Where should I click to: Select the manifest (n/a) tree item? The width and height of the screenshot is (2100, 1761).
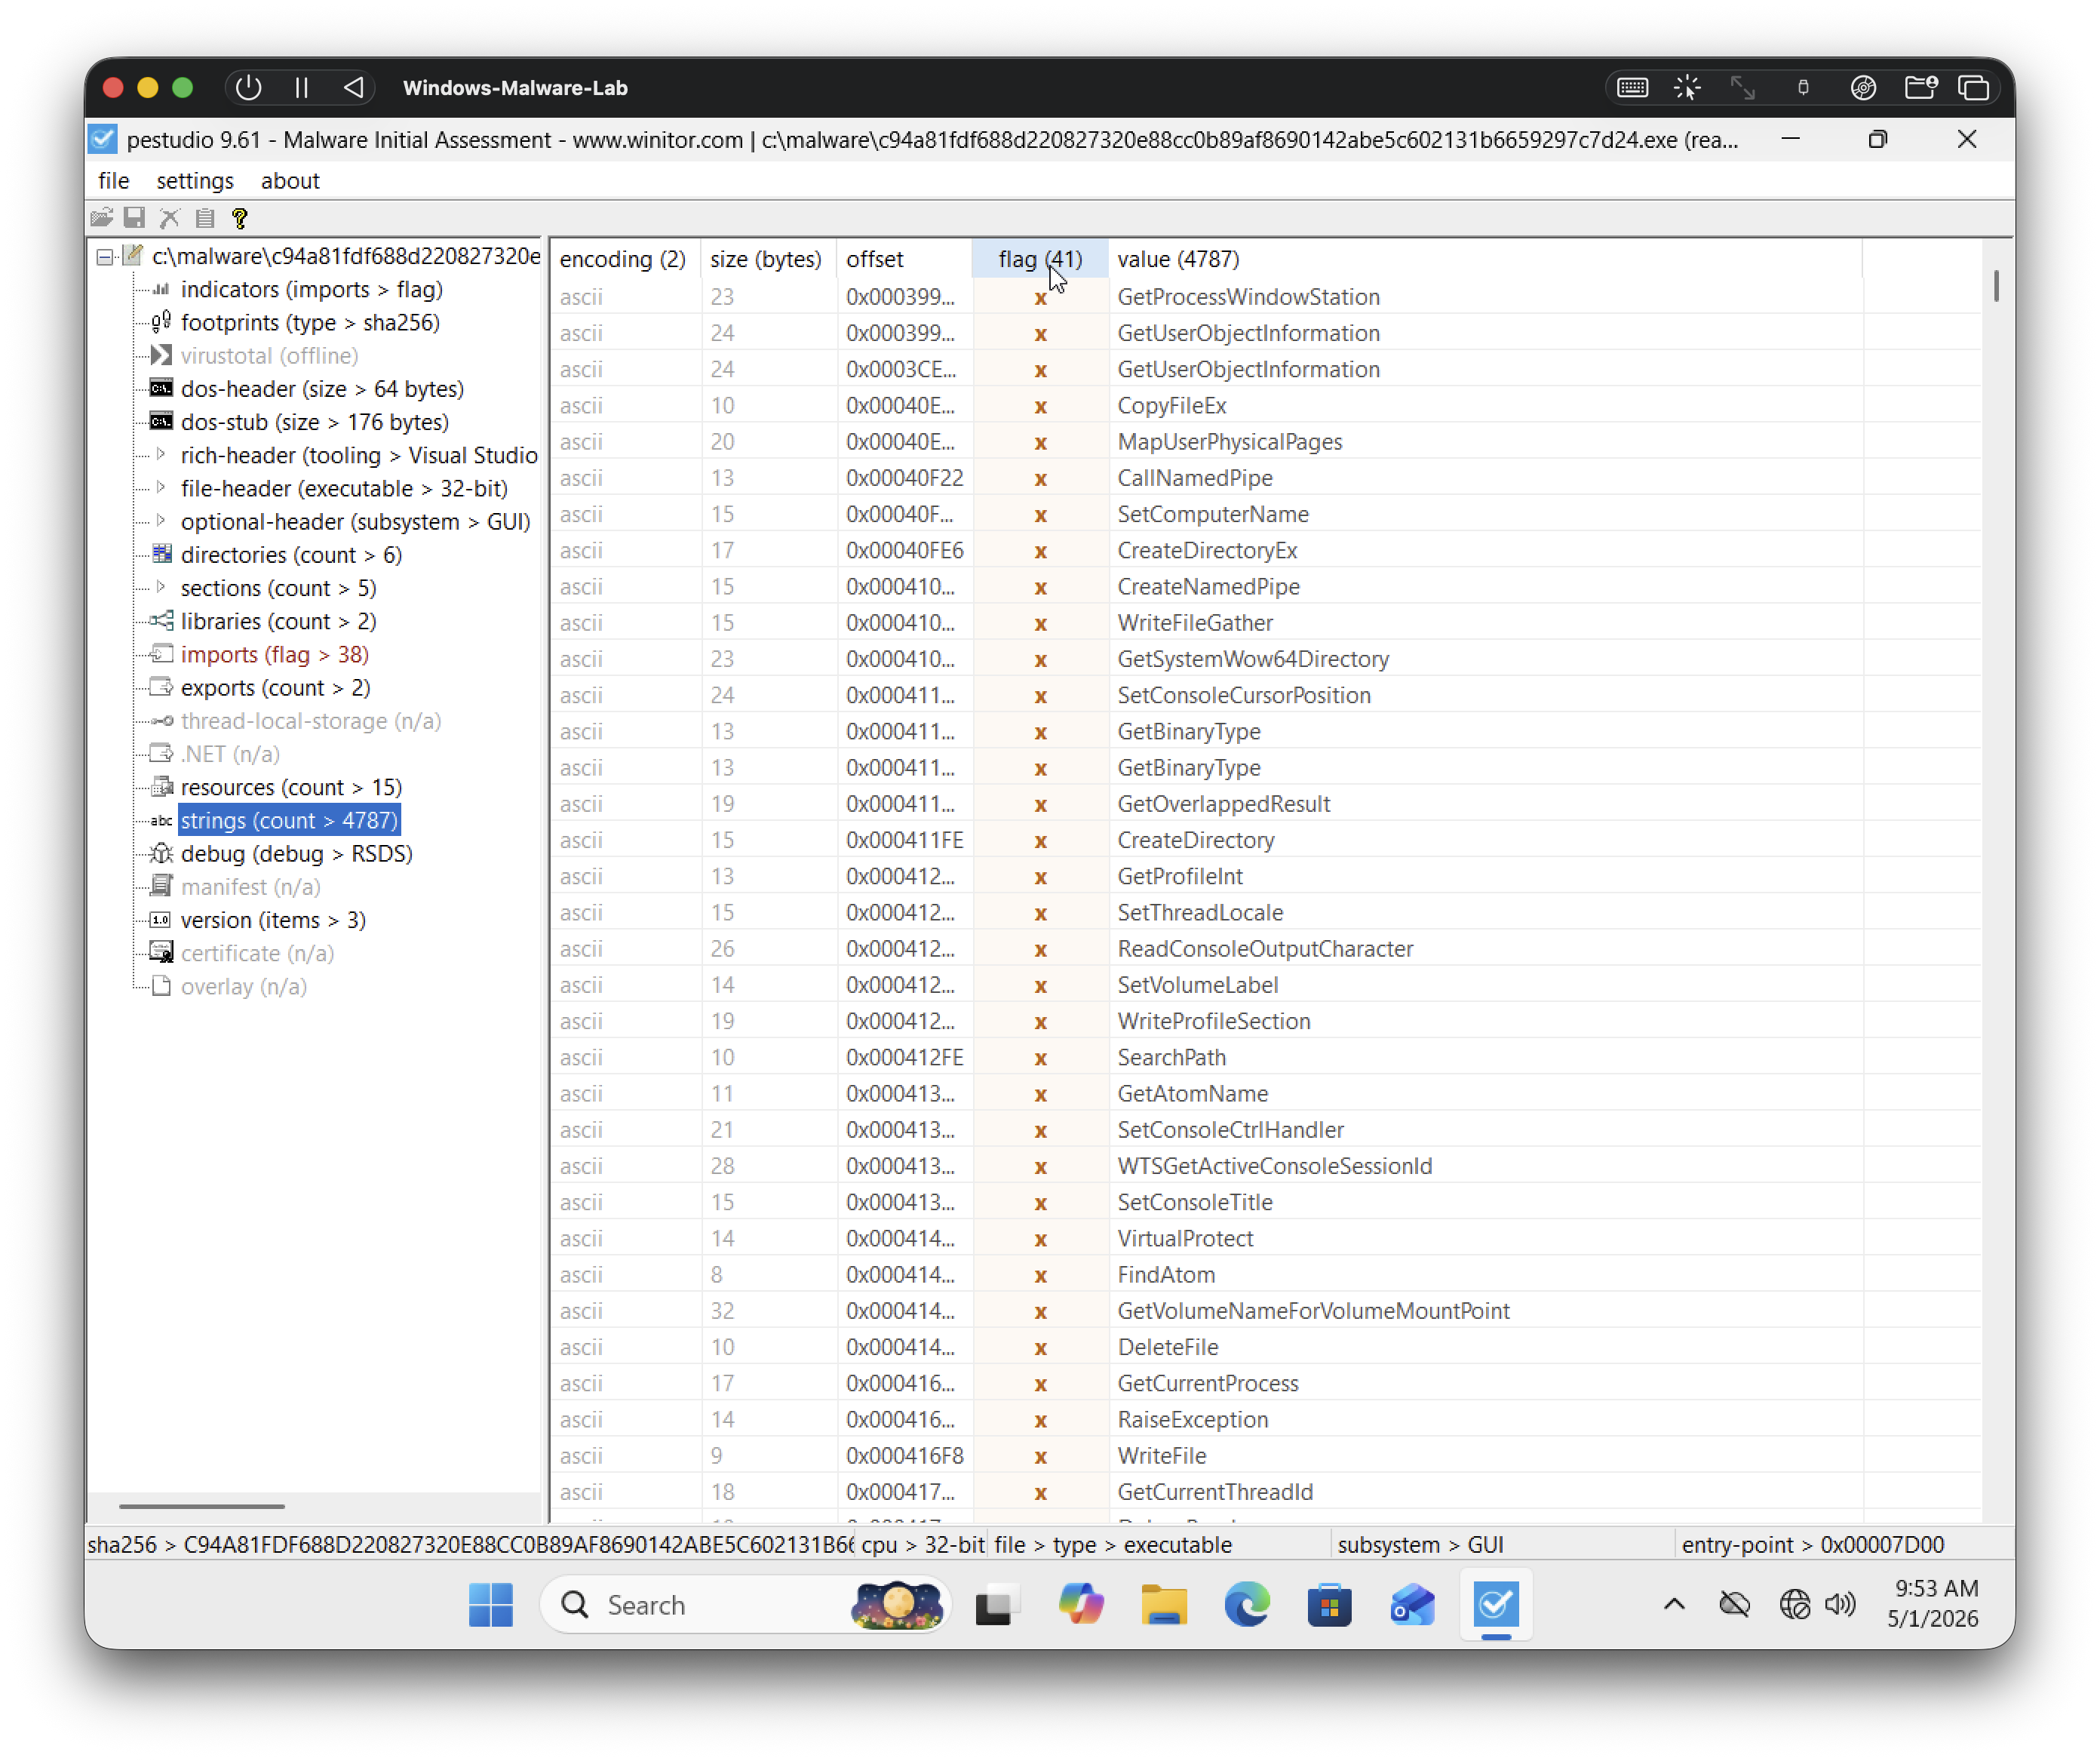pos(250,886)
